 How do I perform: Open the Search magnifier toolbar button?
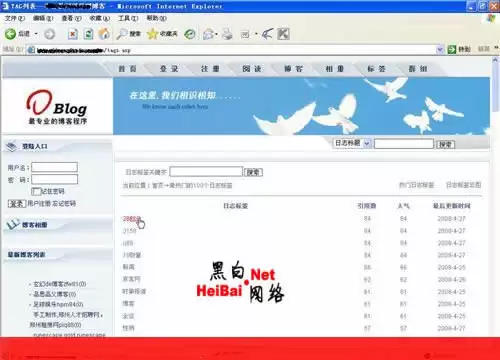128,34
